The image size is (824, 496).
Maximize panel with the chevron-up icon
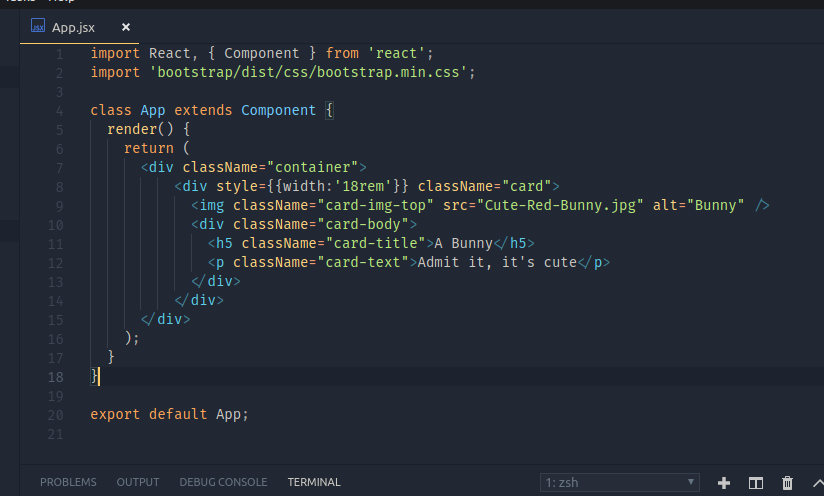coord(819,483)
